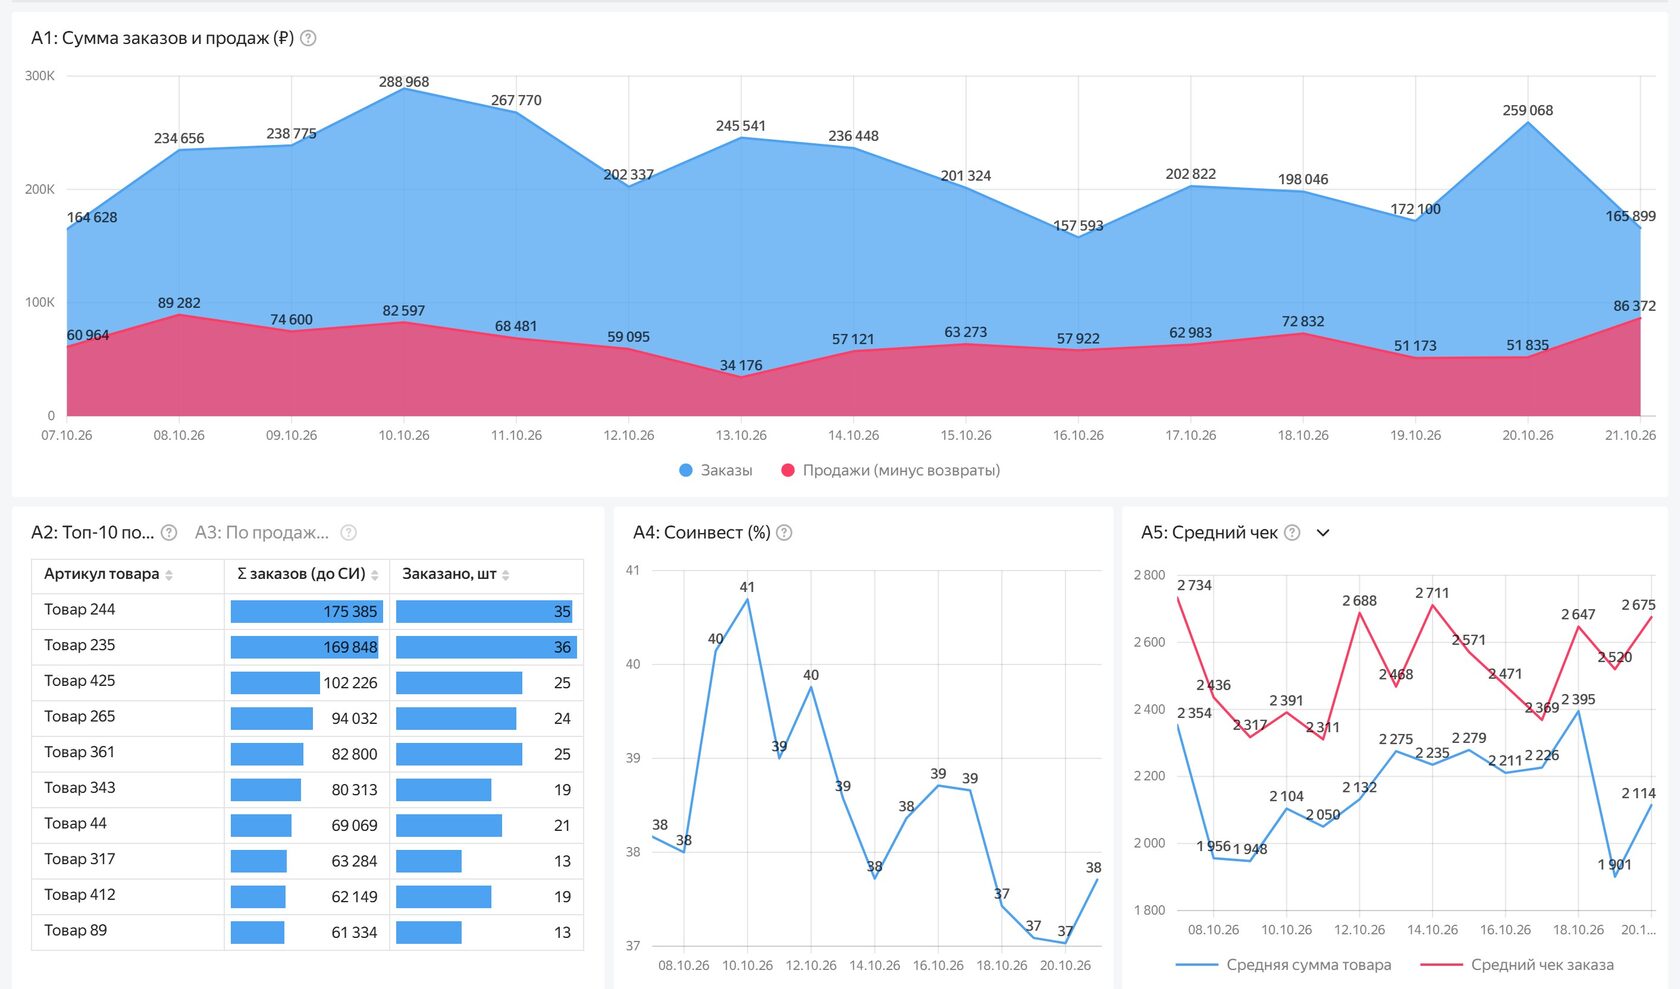Select the Товар 44 row name
The image size is (1680, 989).
click(x=76, y=824)
